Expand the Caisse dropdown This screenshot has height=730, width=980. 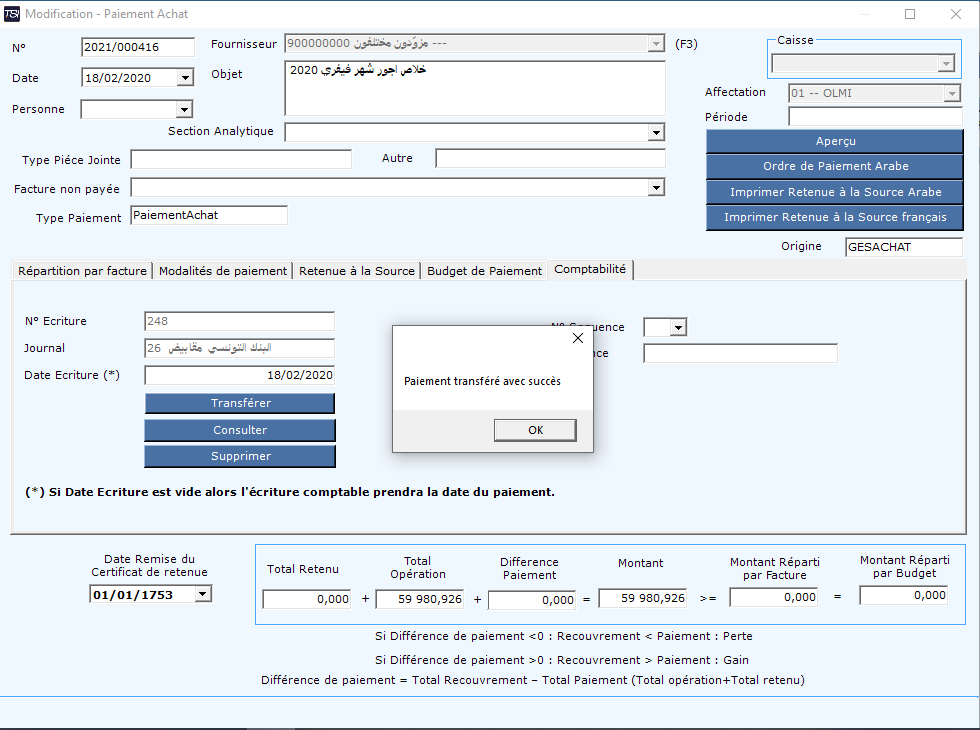pyautogui.click(x=946, y=63)
